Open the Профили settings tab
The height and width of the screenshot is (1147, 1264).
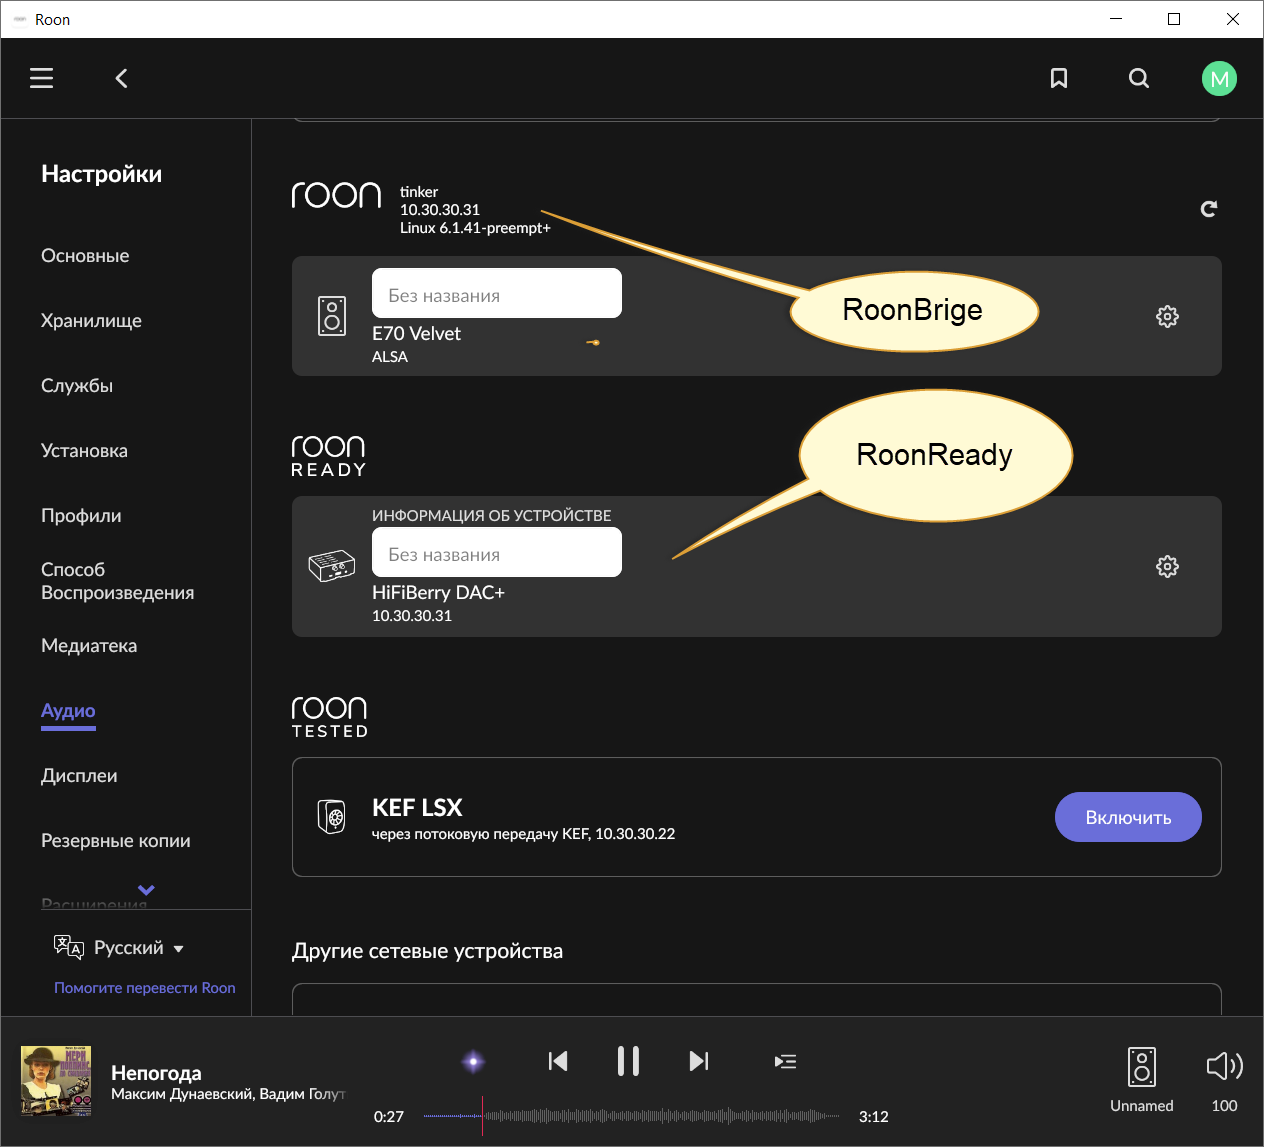click(x=81, y=516)
